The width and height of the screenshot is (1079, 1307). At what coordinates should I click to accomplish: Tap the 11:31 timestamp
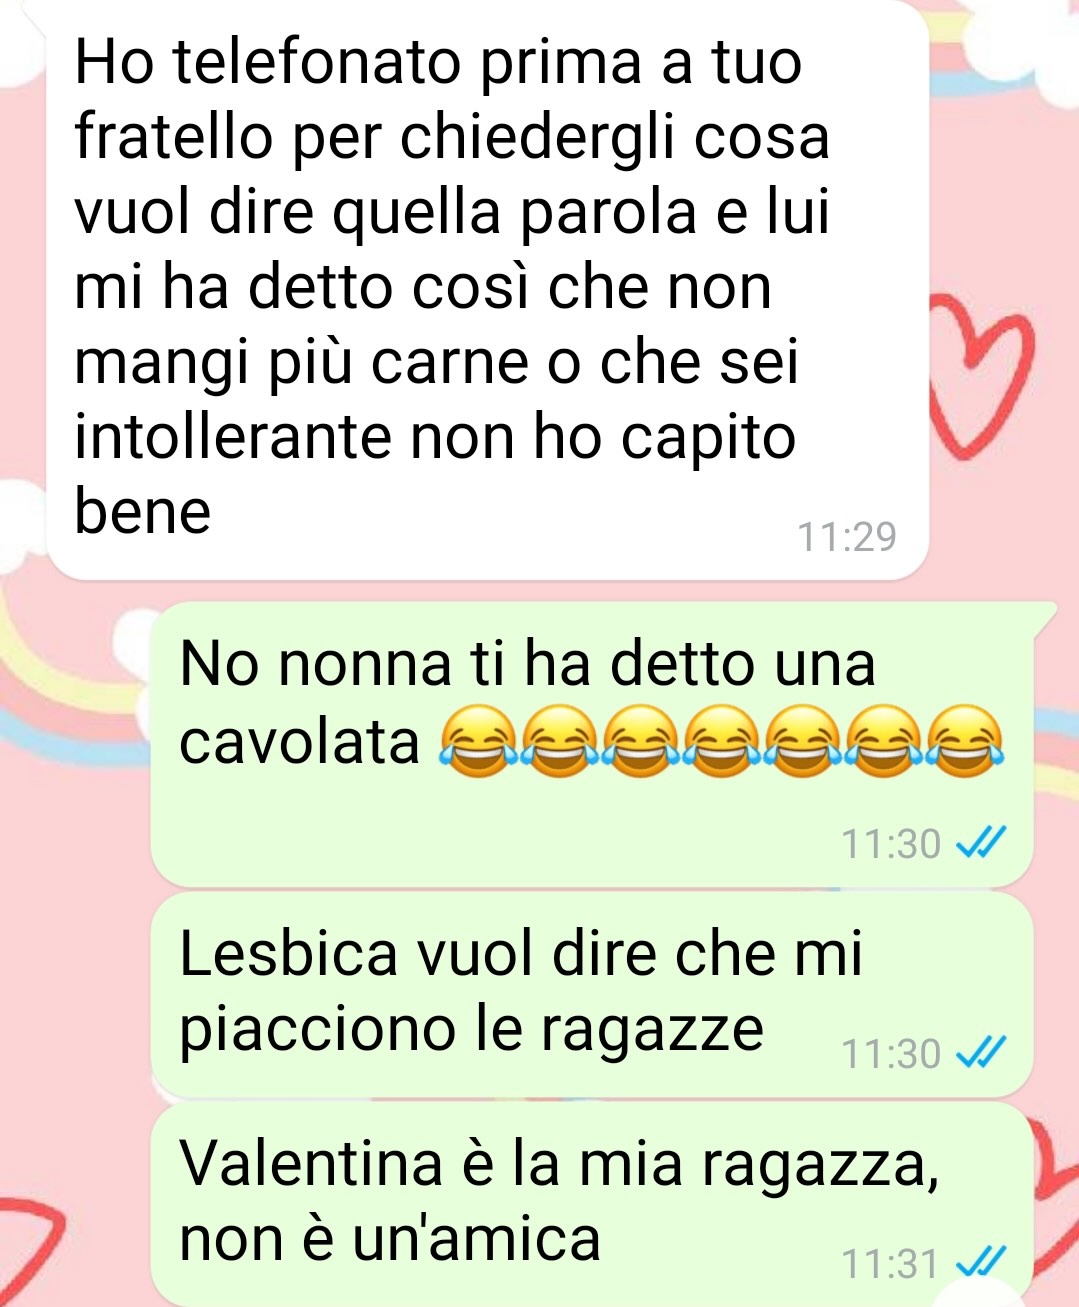(x=891, y=1264)
